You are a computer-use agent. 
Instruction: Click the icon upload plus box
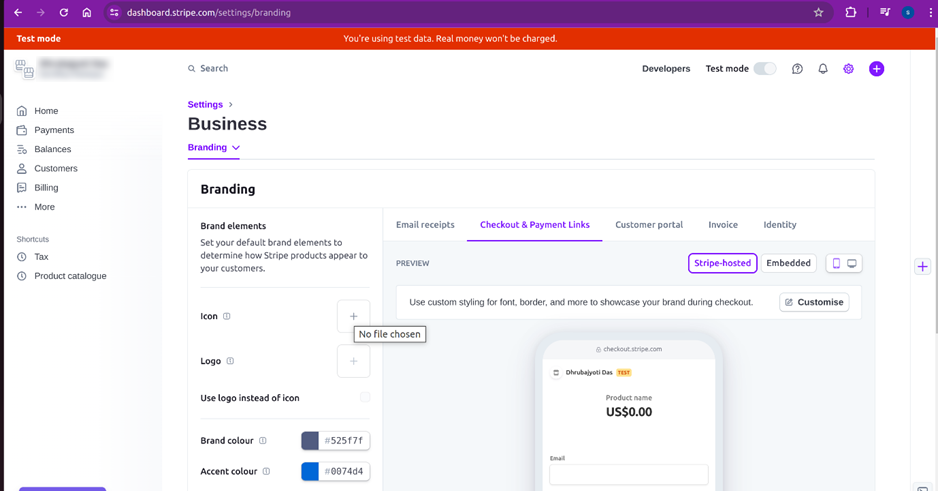pyautogui.click(x=353, y=316)
